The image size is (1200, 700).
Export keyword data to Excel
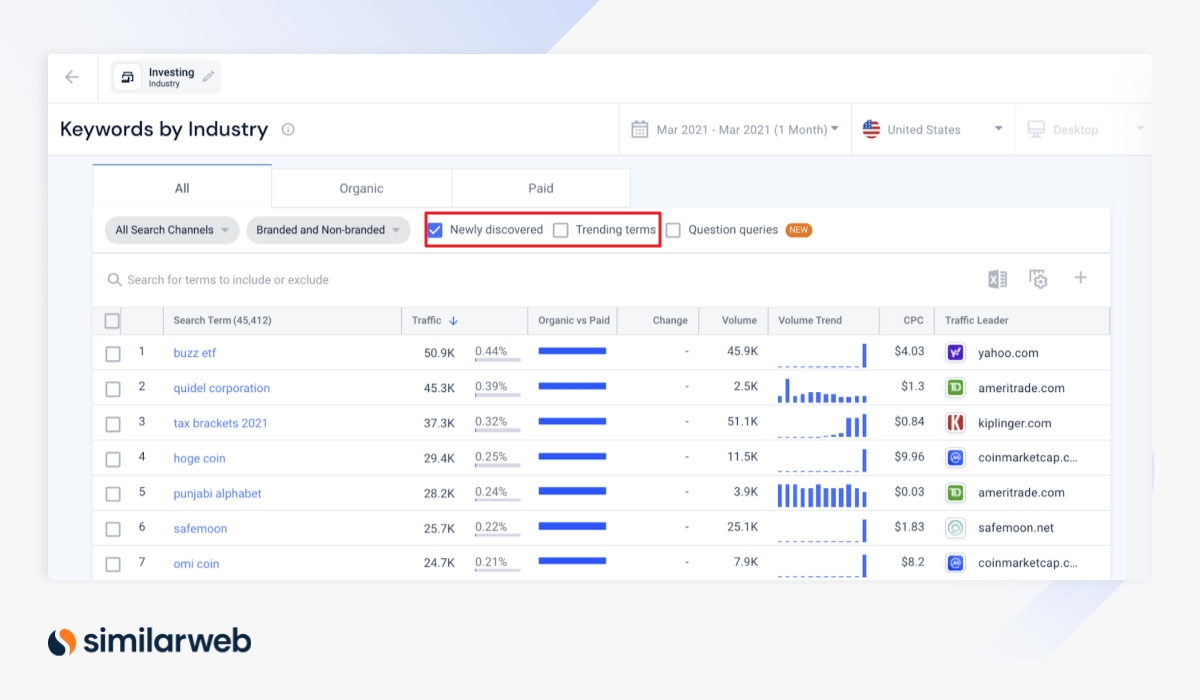(x=996, y=279)
